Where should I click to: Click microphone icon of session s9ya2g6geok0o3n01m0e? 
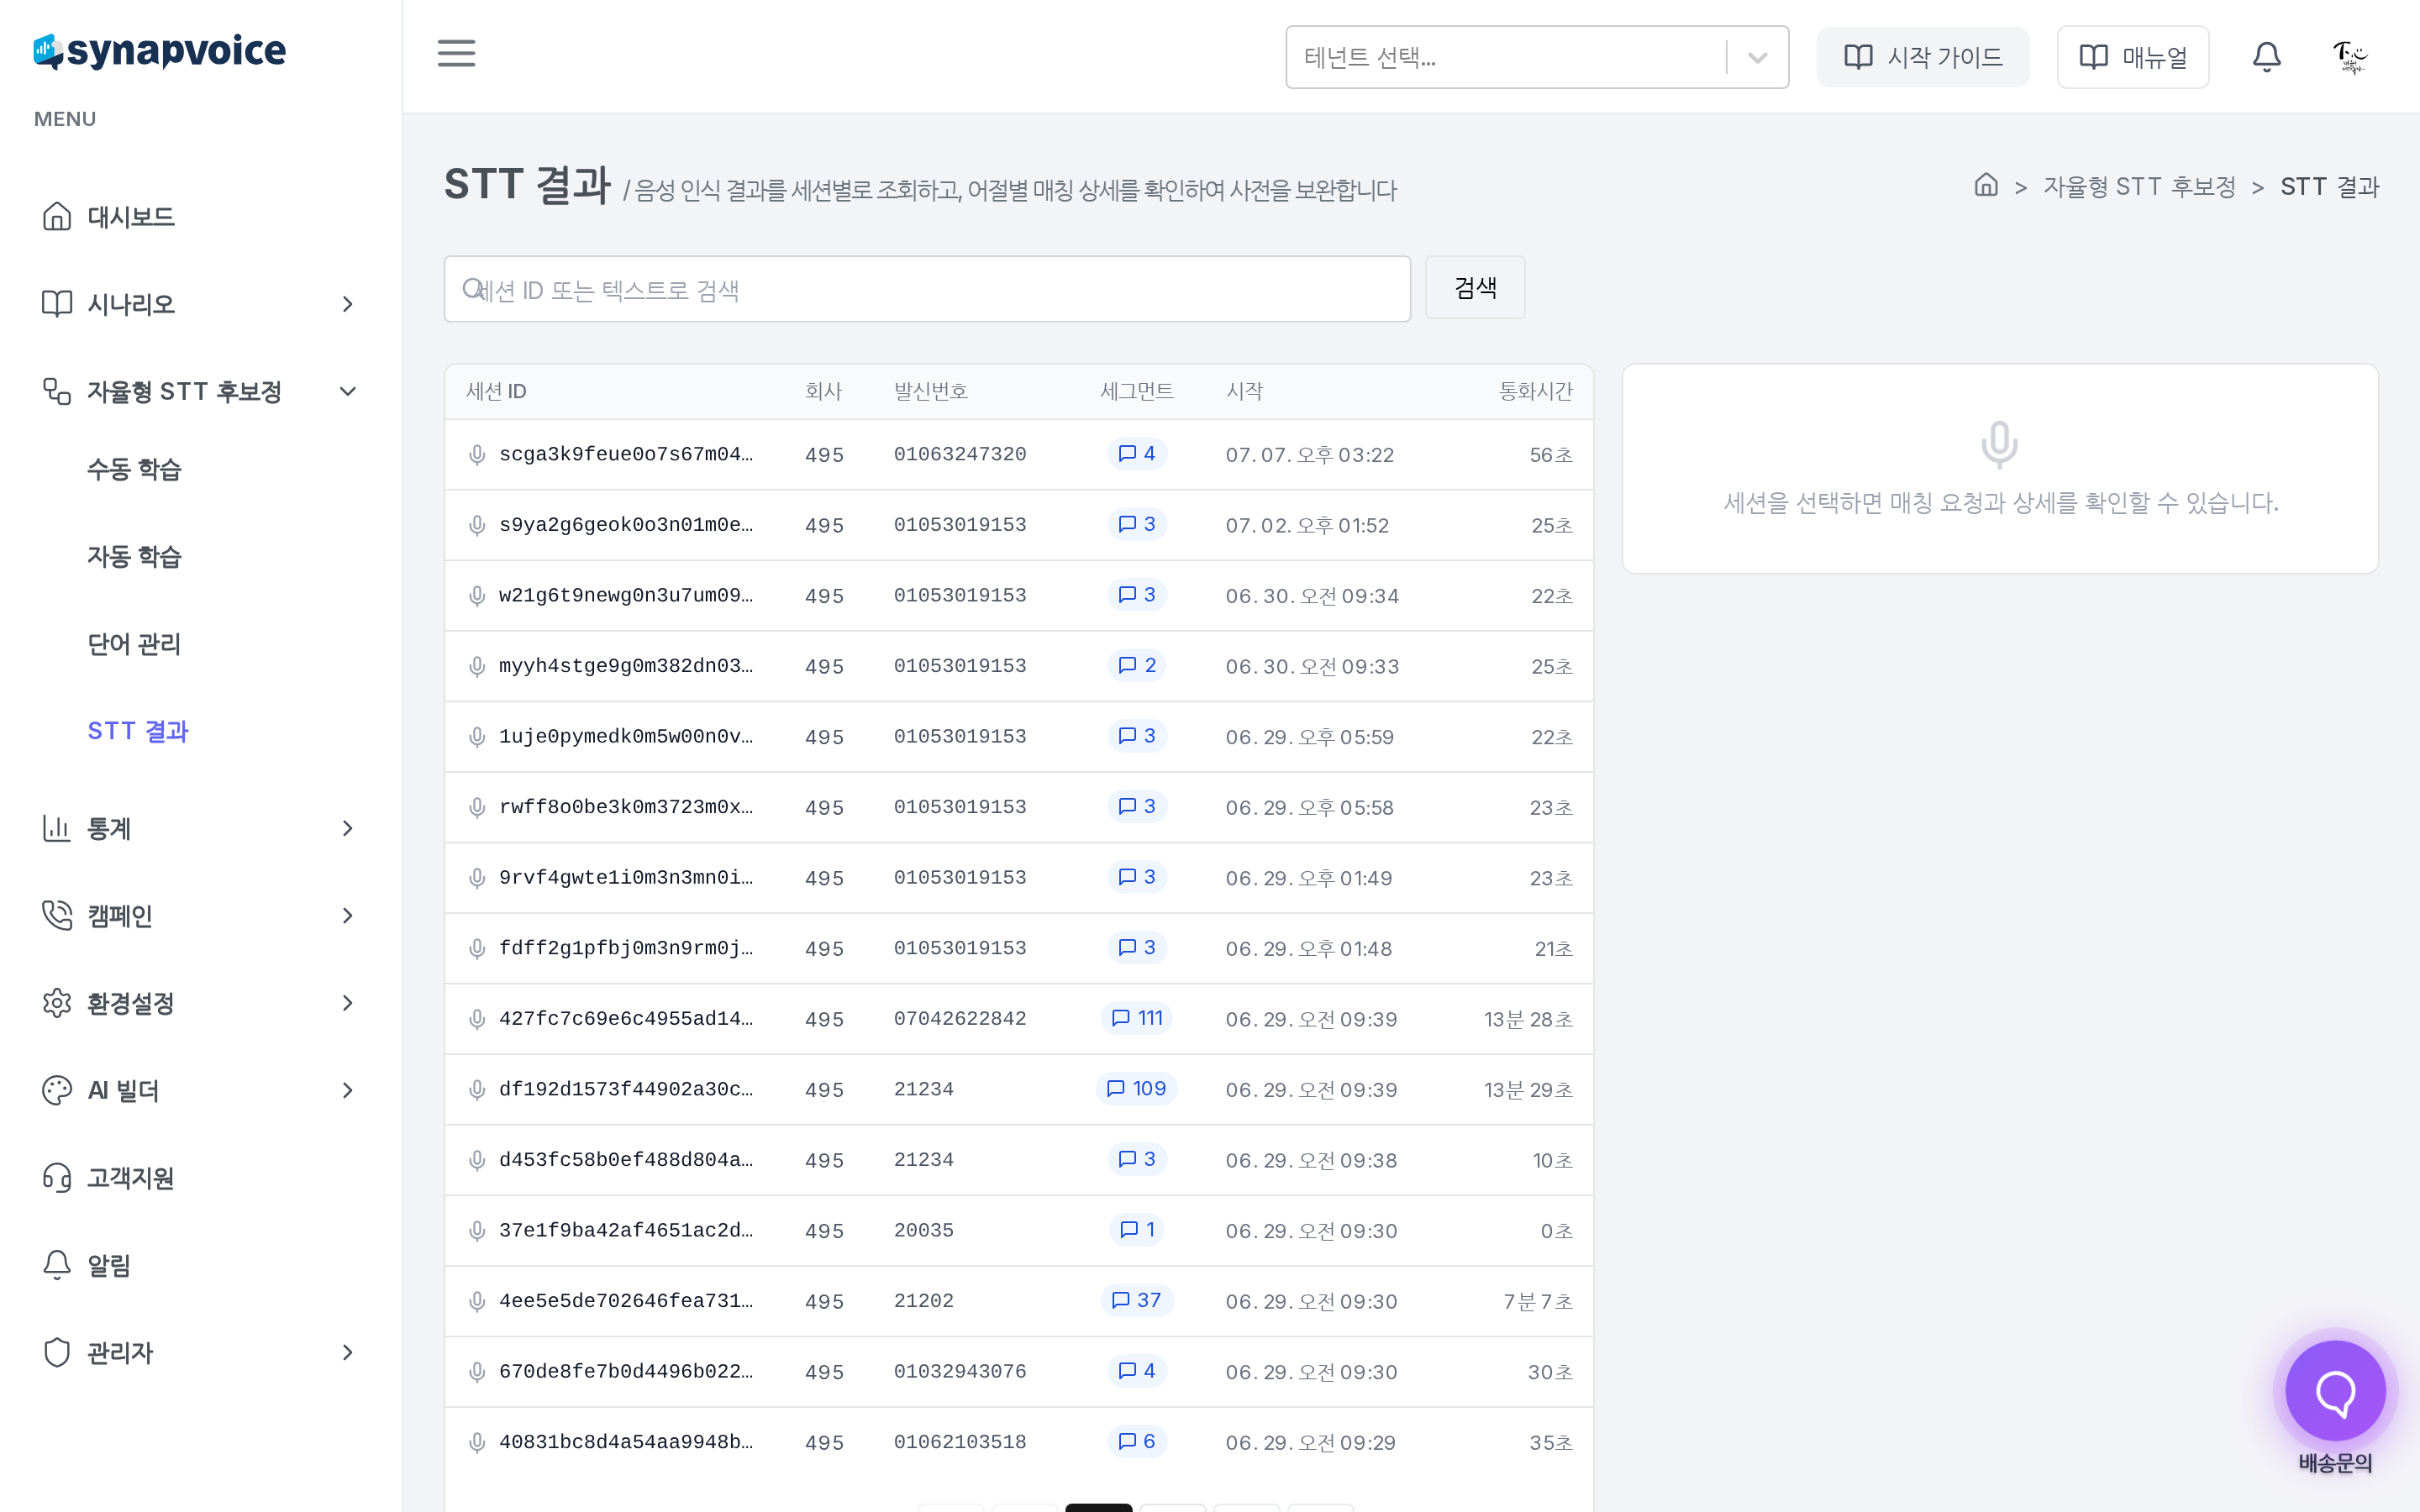(x=477, y=525)
